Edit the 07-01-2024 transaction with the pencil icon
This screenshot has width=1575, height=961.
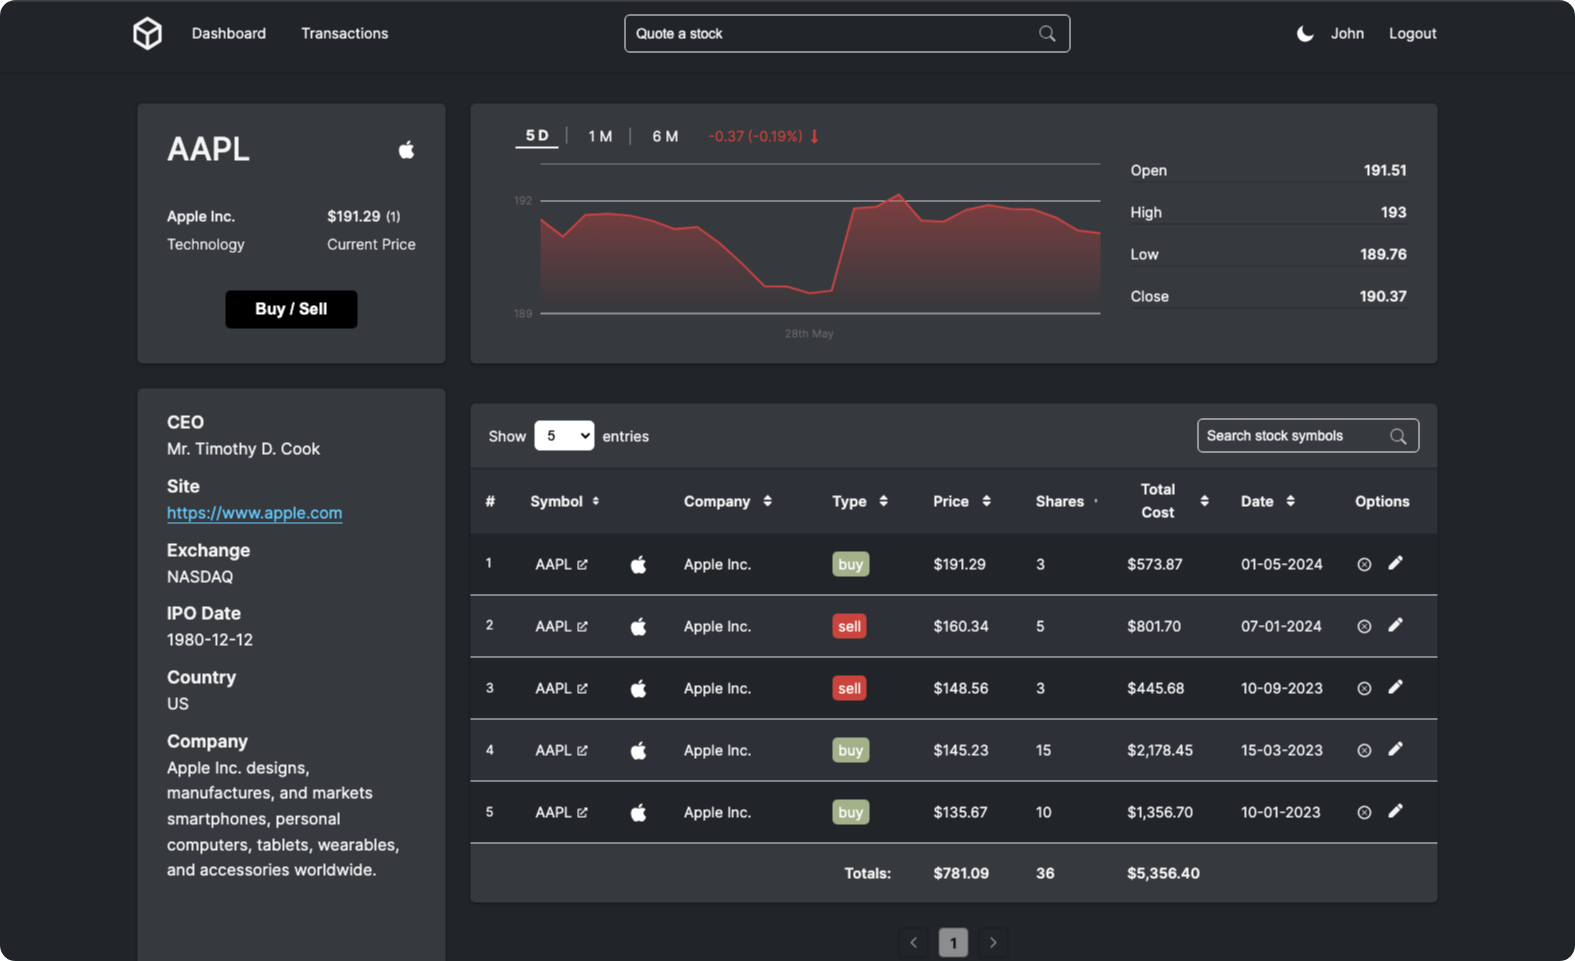click(x=1395, y=625)
